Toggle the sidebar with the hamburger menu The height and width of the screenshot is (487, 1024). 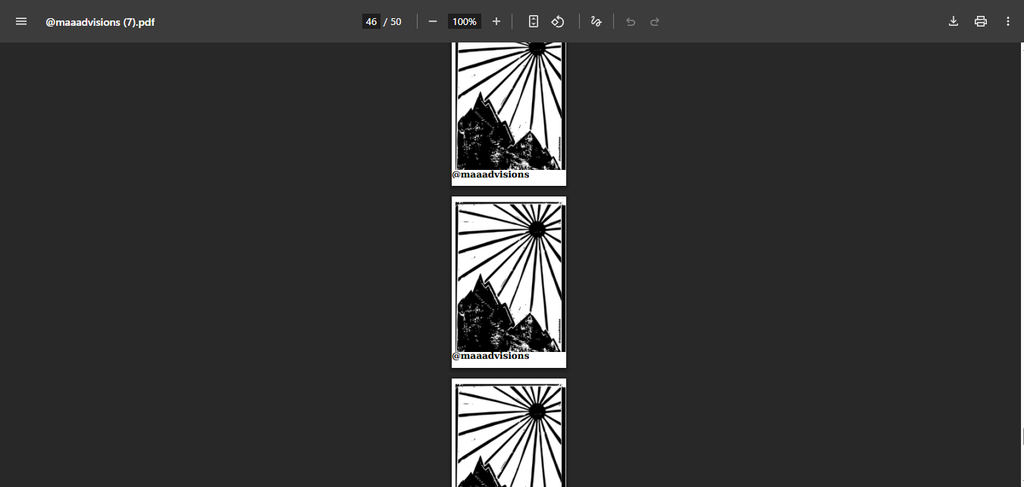21,22
